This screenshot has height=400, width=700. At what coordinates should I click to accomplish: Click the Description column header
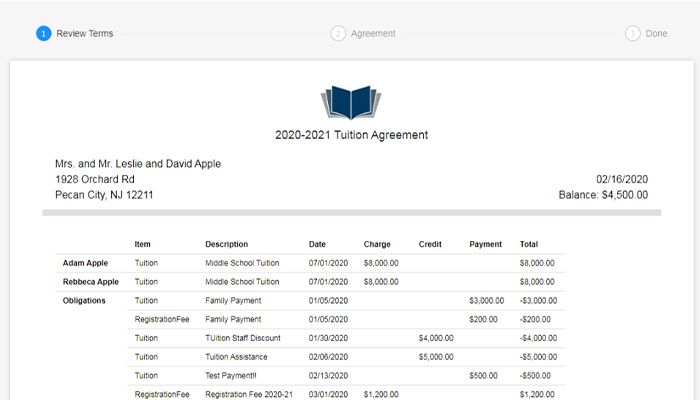(x=226, y=244)
